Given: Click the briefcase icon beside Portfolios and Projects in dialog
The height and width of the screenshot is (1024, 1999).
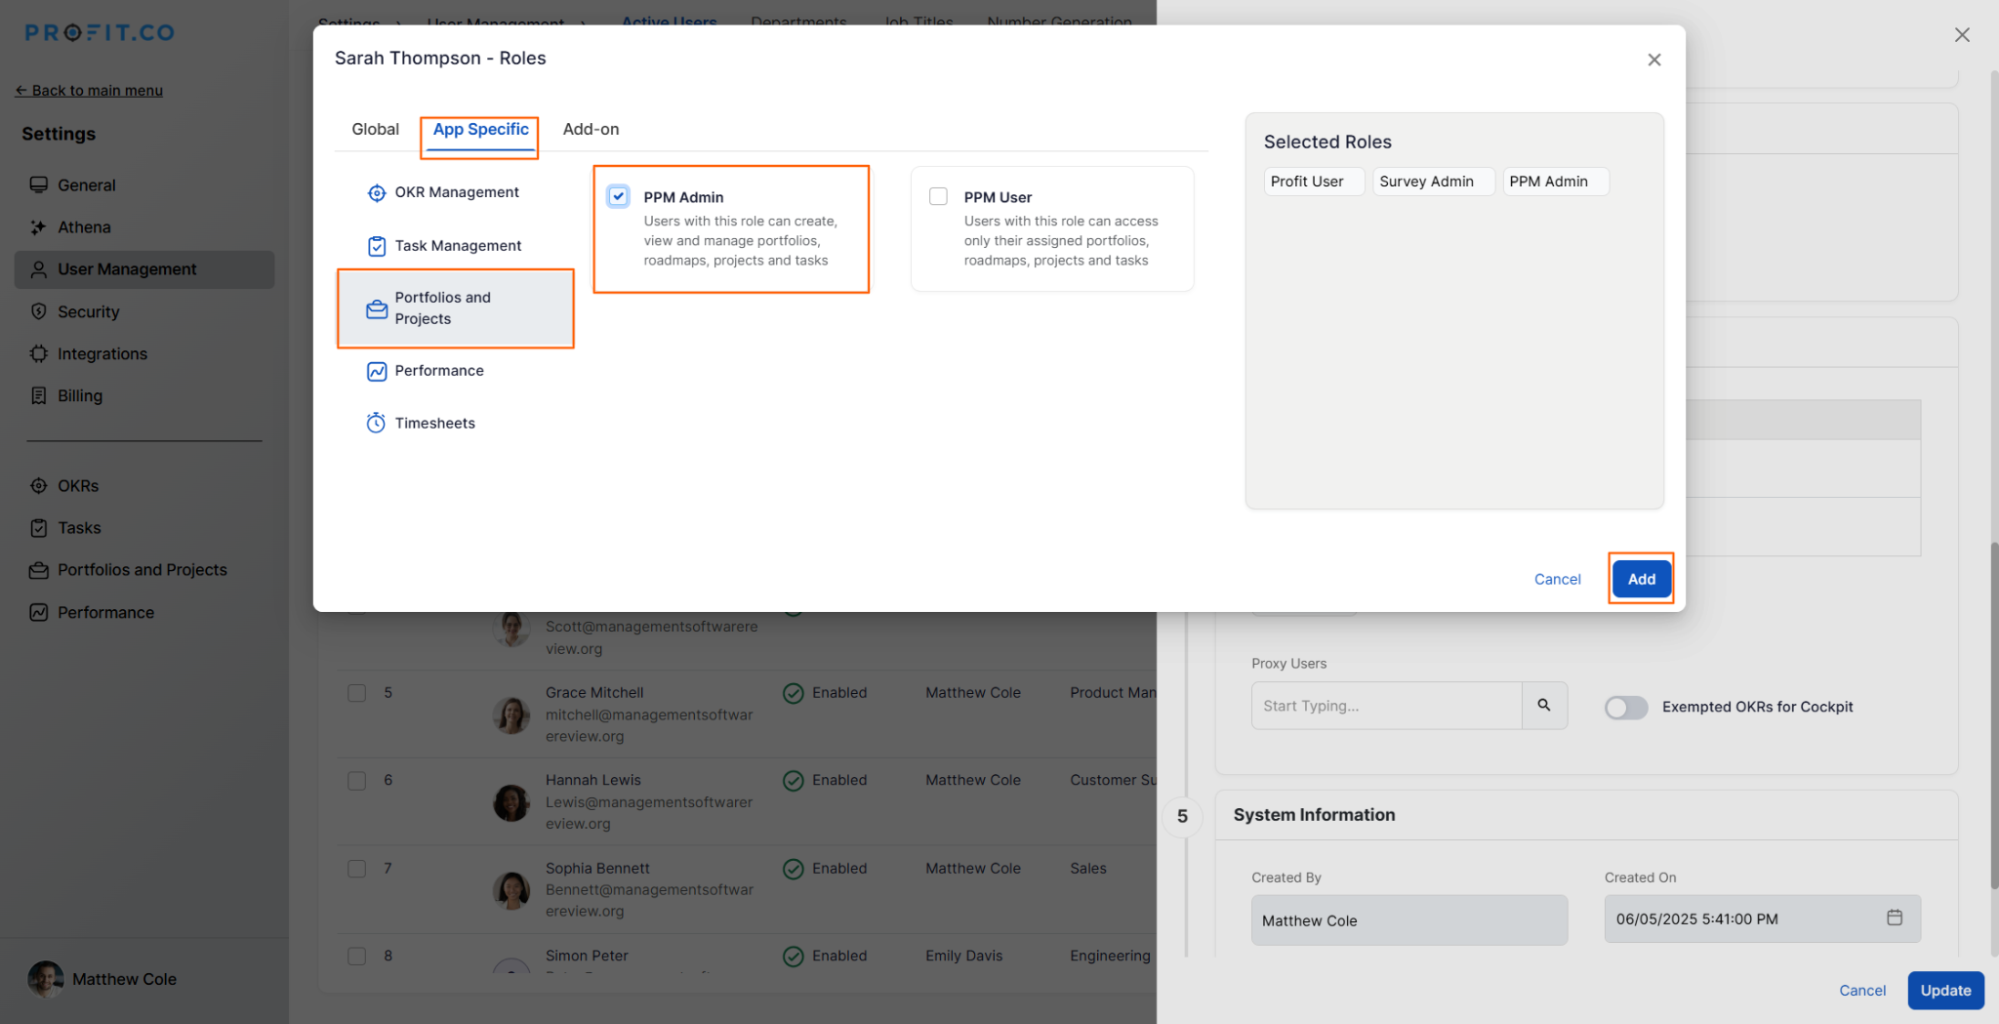Looking at the screenshot, I should [x=376, y=309].
